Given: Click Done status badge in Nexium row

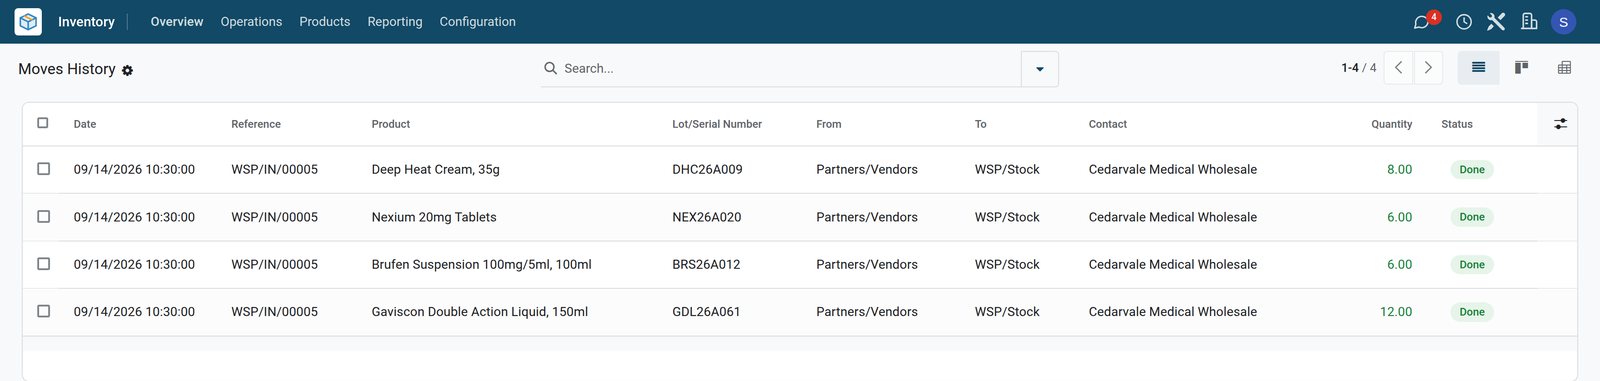Looking at the screenshot, I should tap(1472, 217).
